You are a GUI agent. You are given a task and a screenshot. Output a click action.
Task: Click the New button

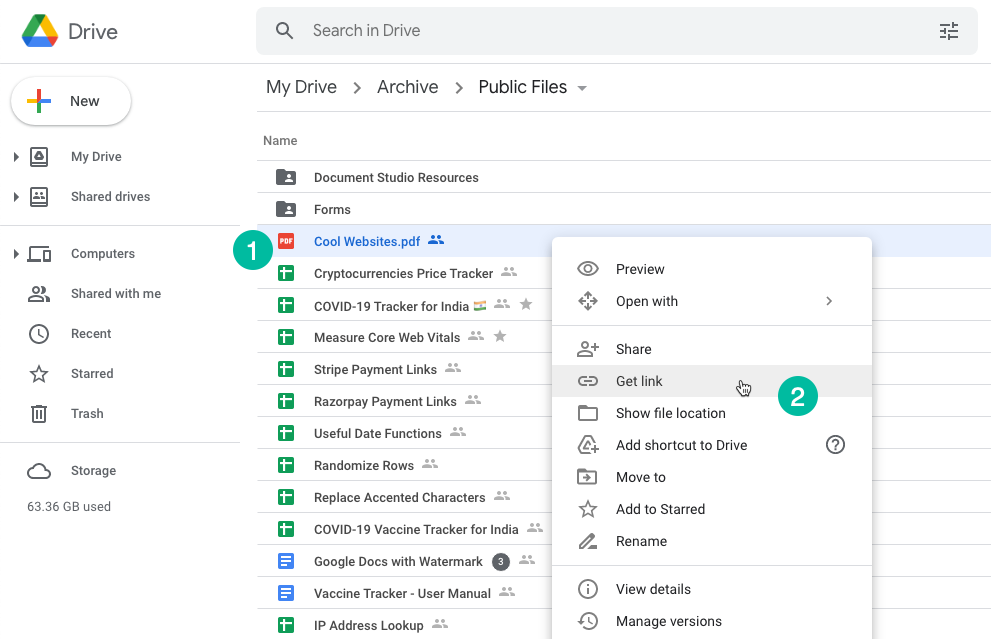pyautogui.click(x=70, y=100)
